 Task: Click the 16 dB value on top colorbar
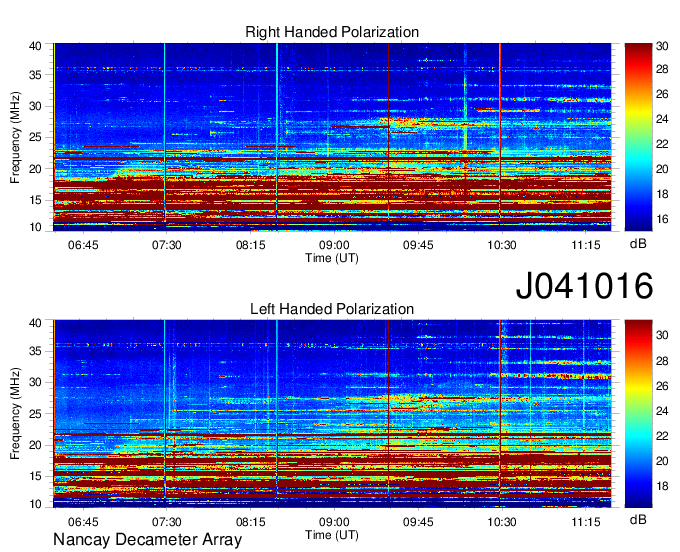pyautogui.click(x=662, y=219)
